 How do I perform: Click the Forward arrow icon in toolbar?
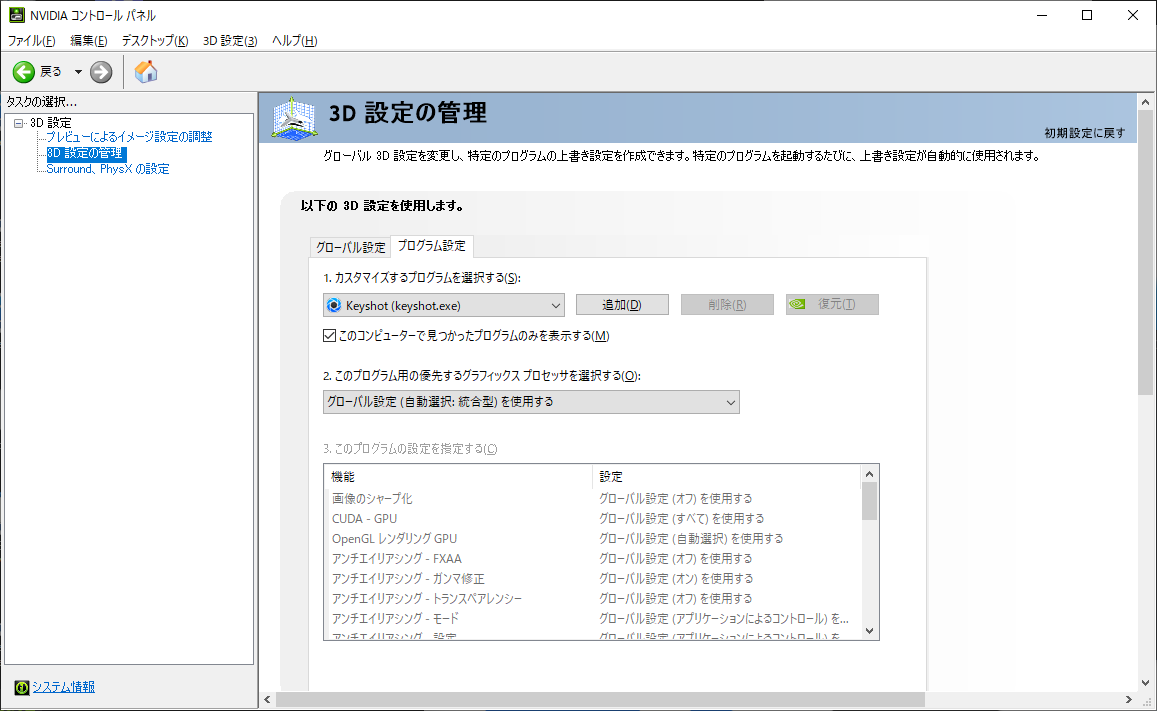pos(101,72)
